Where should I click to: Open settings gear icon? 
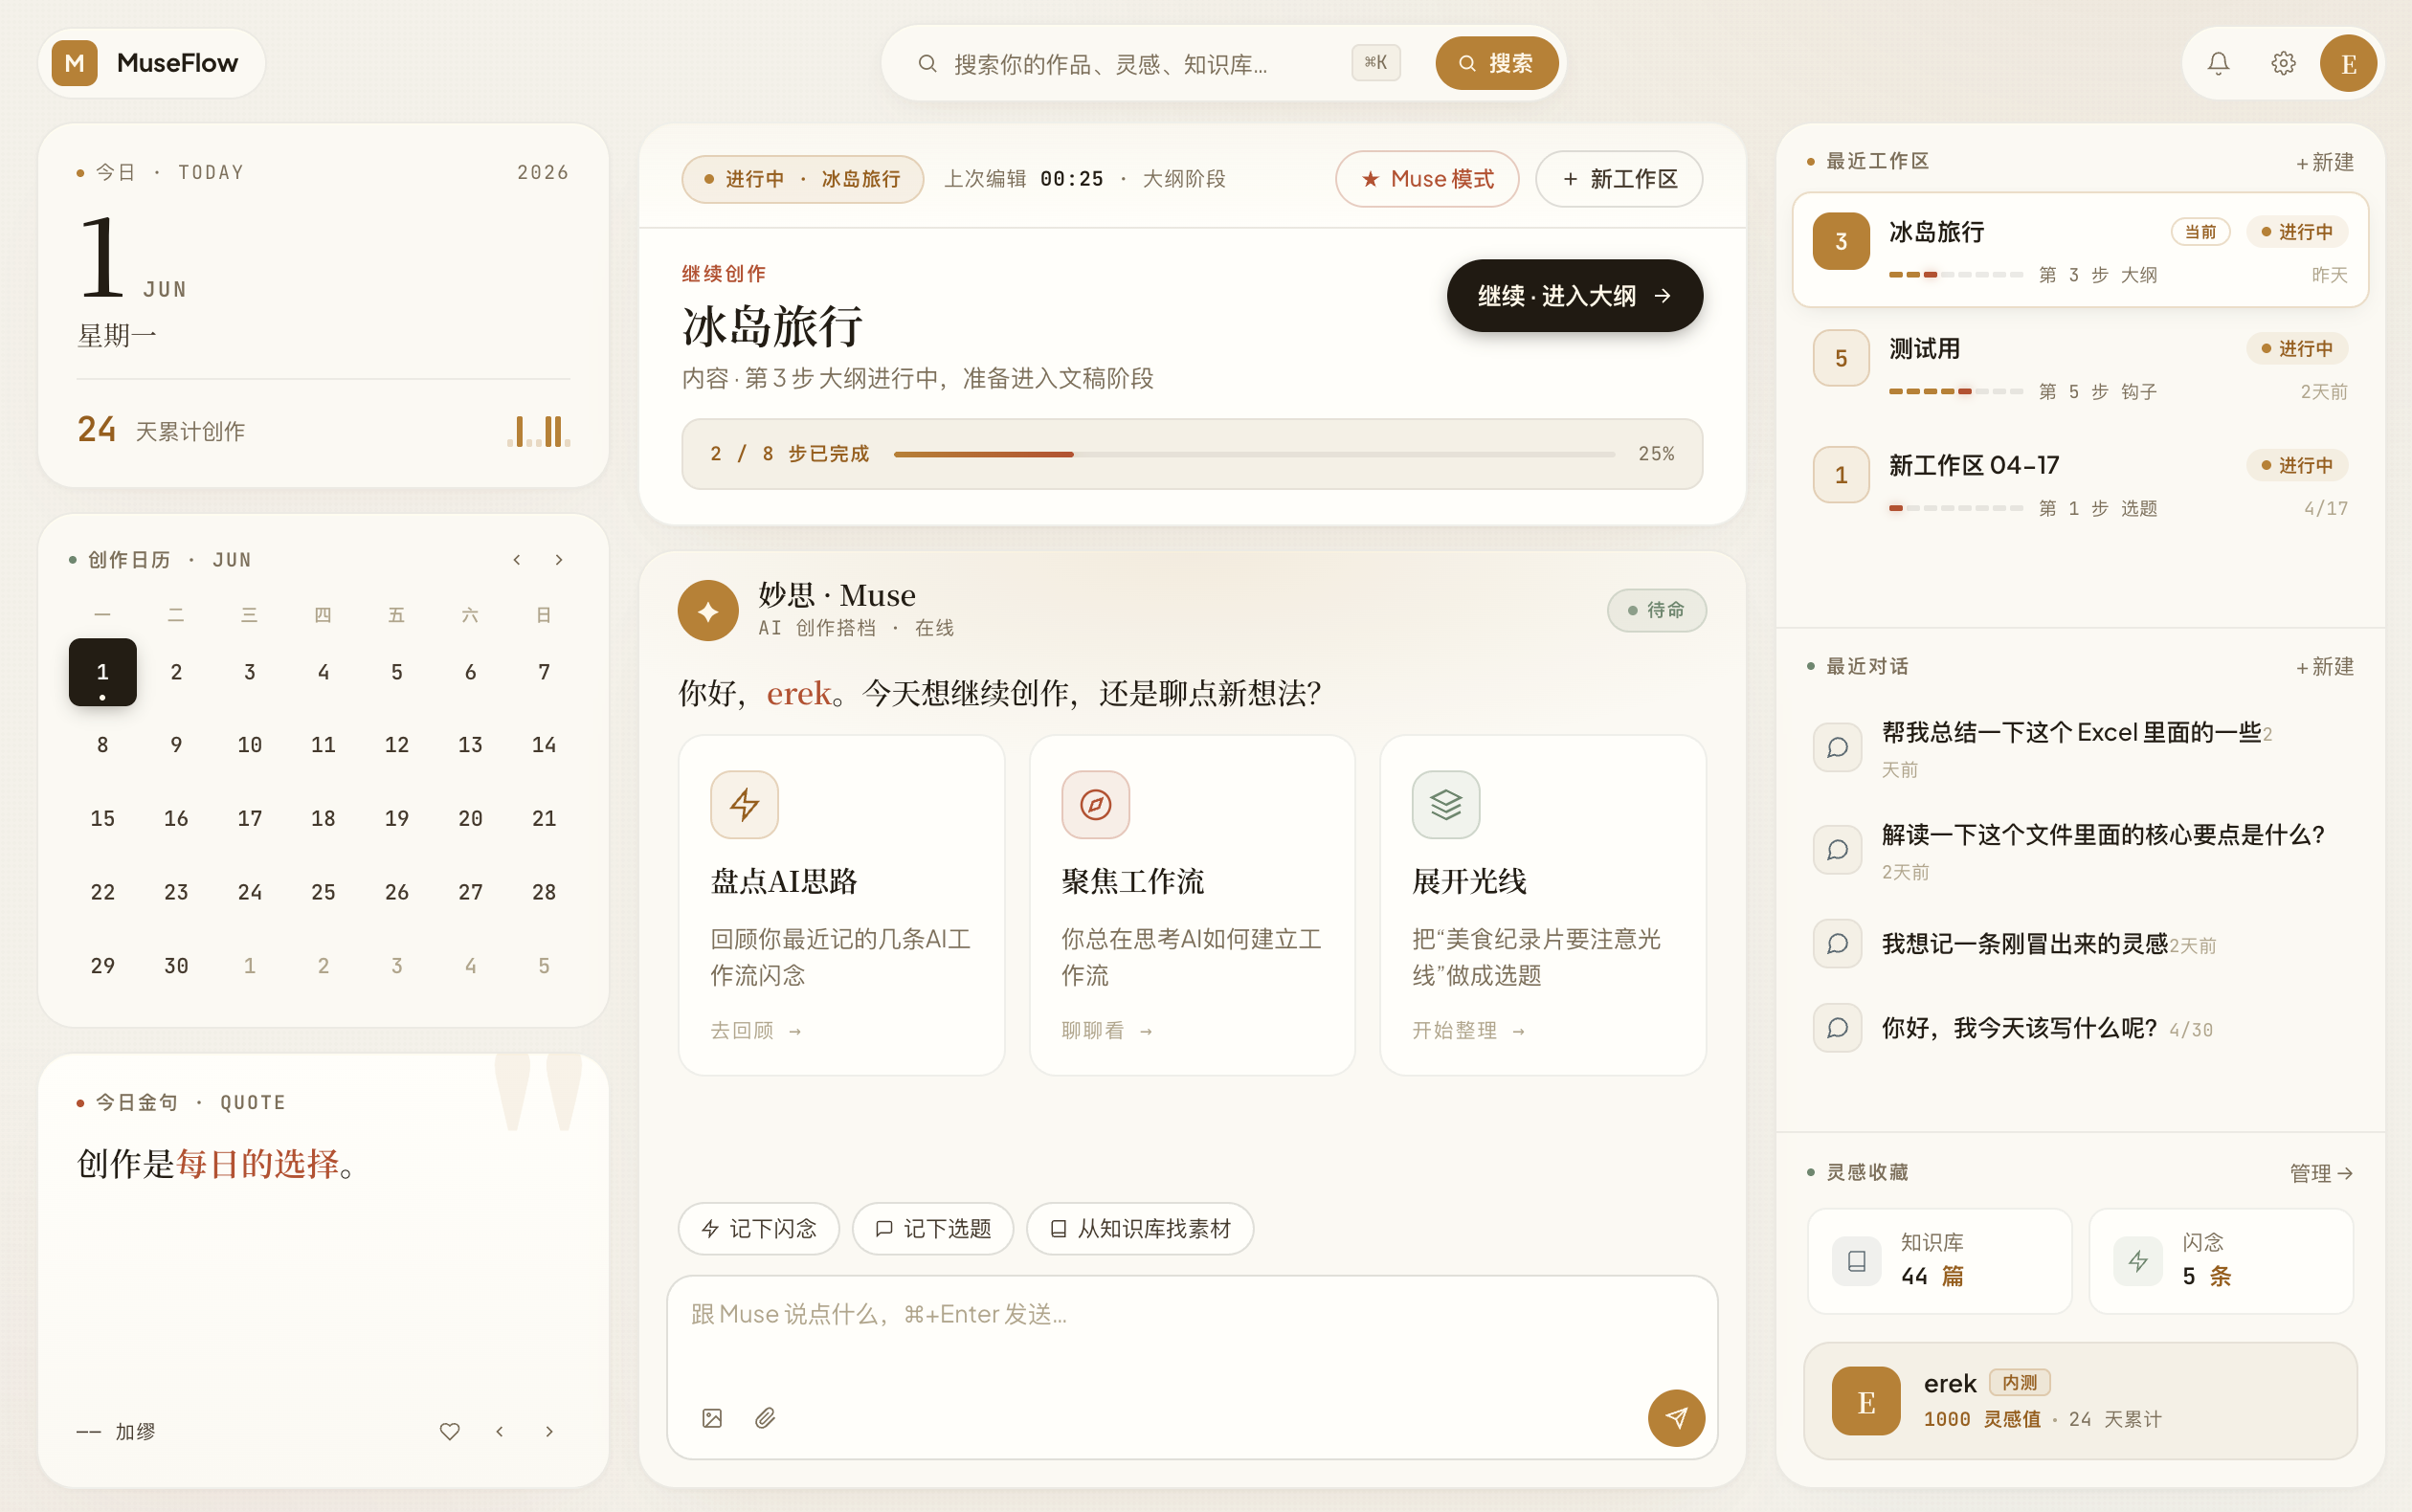[x=2283, y=63]
